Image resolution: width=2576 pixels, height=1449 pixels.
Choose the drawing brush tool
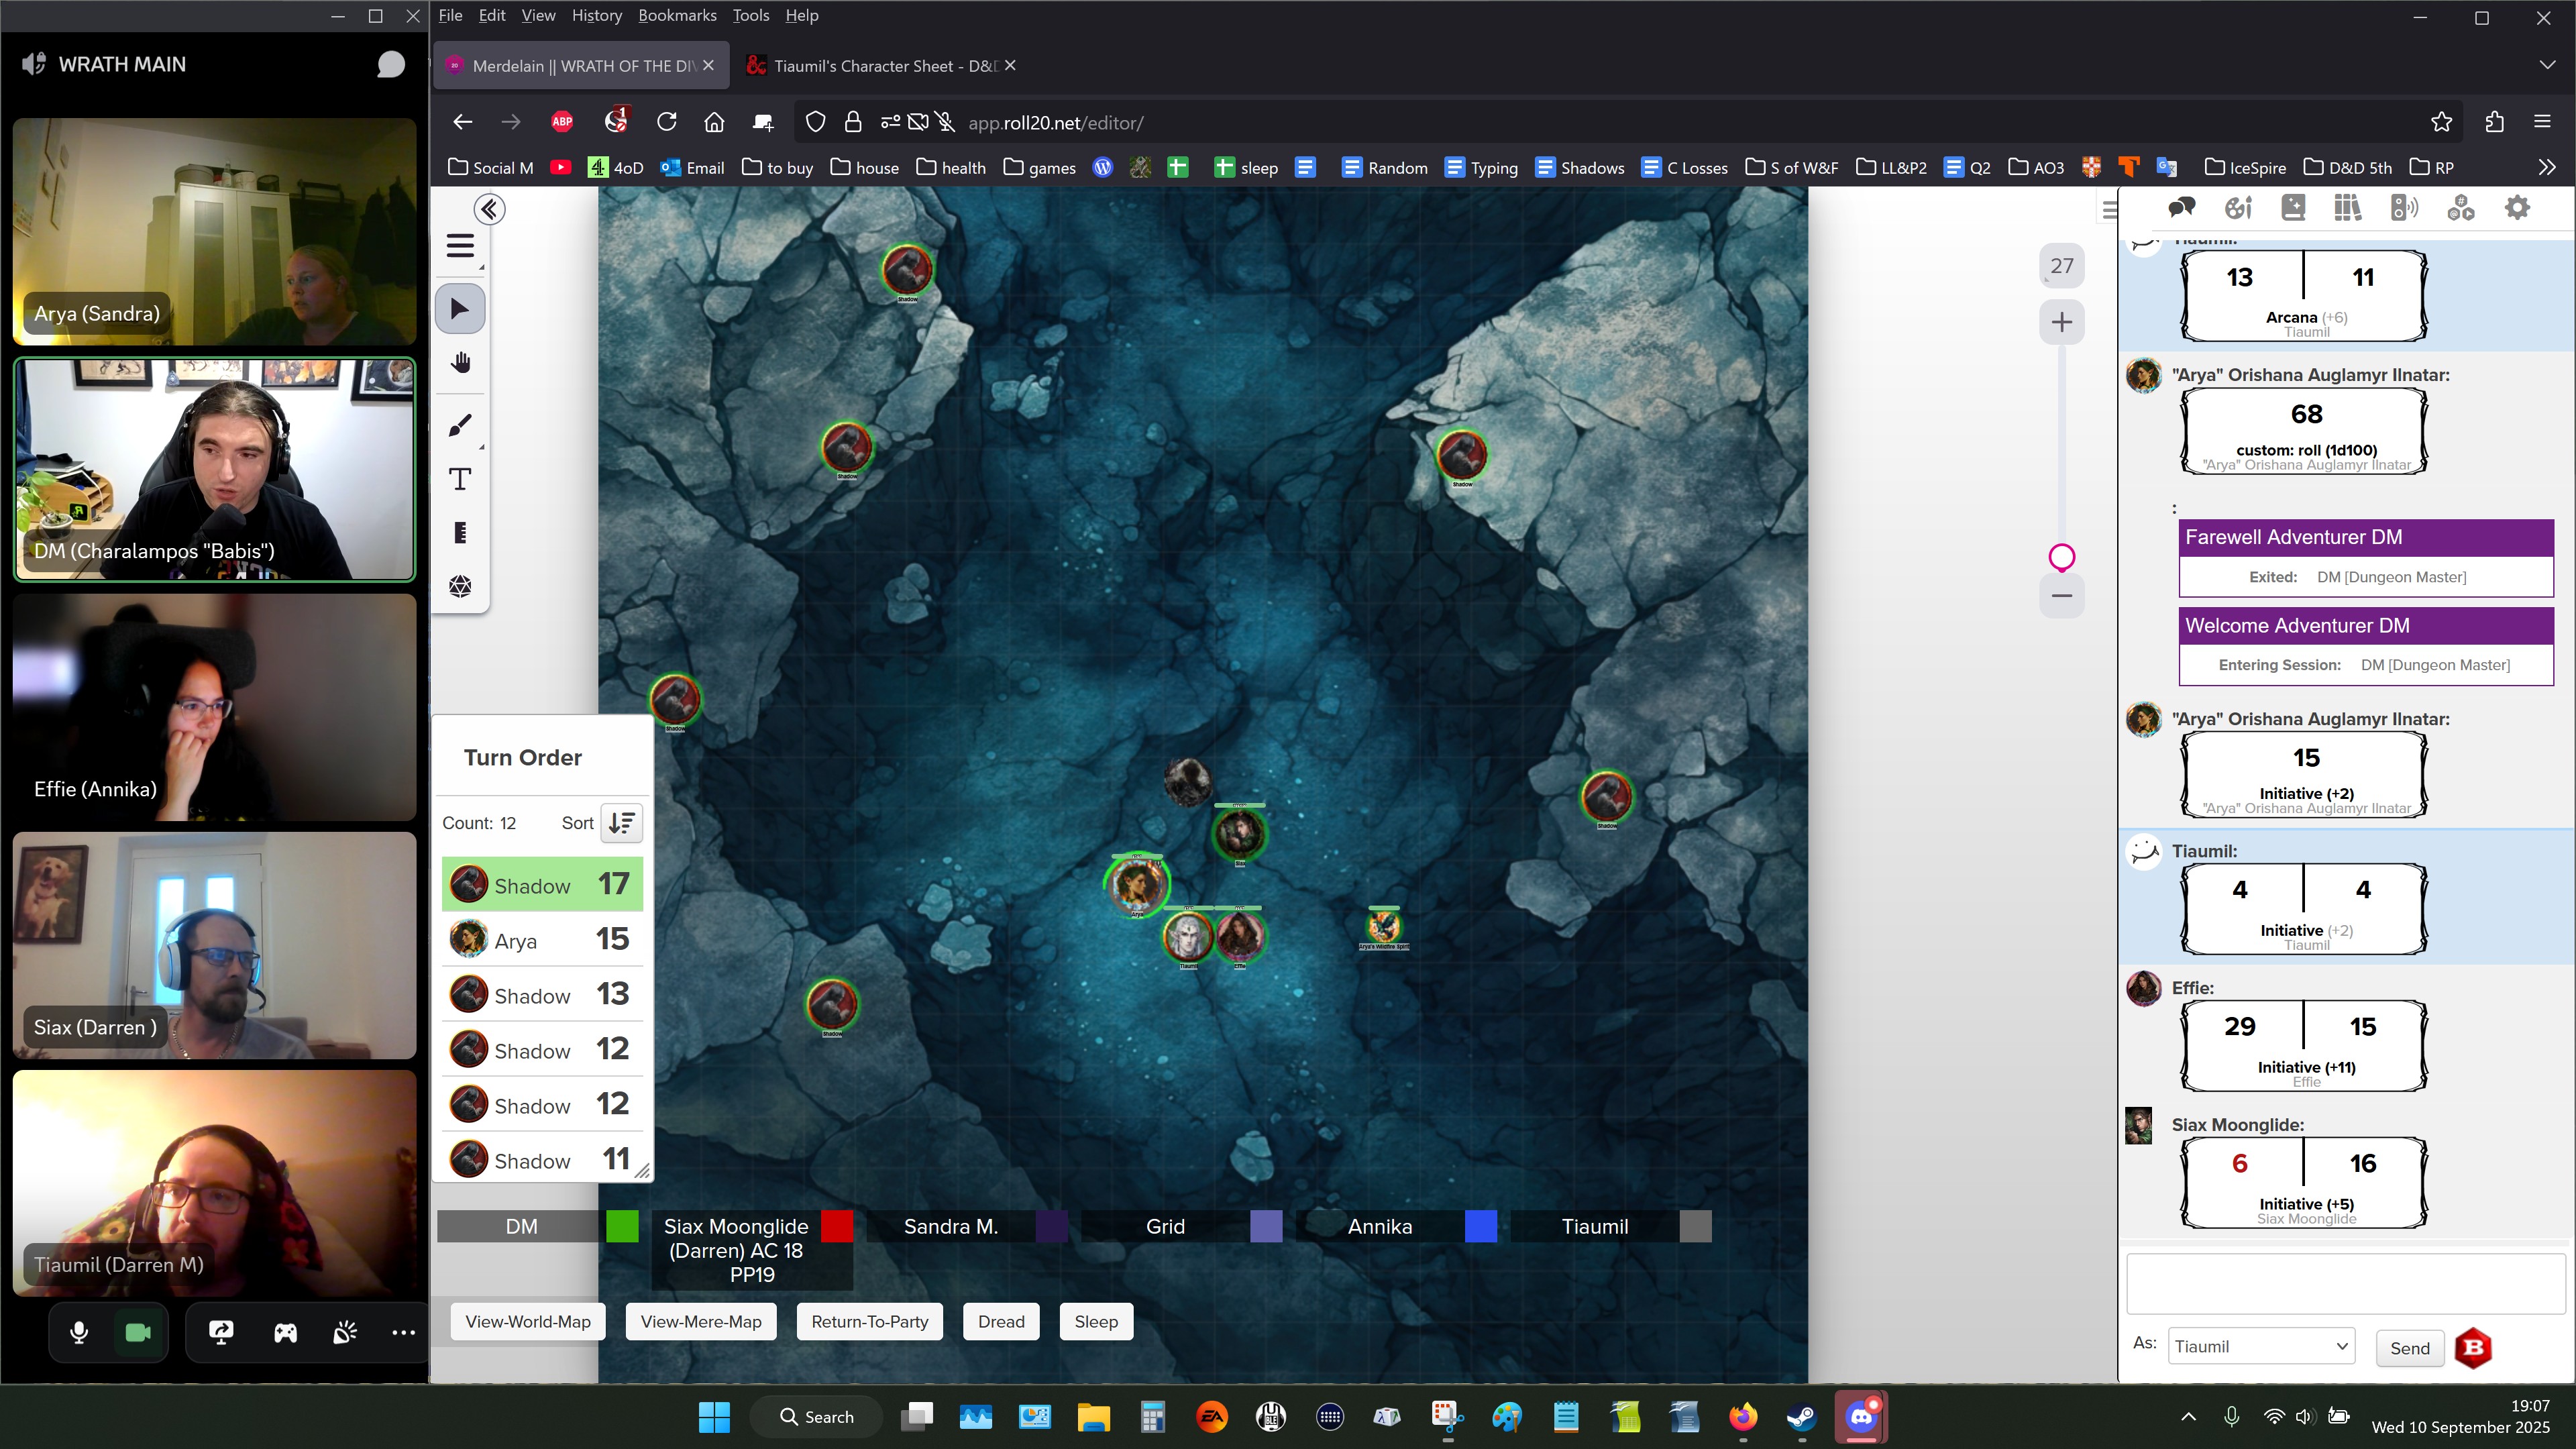coord(460,426)
